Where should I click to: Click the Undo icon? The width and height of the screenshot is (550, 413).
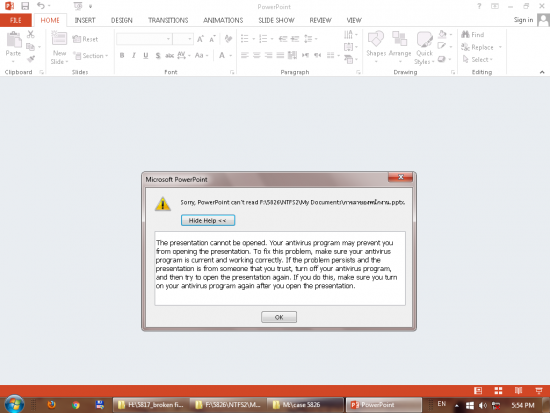41,6
